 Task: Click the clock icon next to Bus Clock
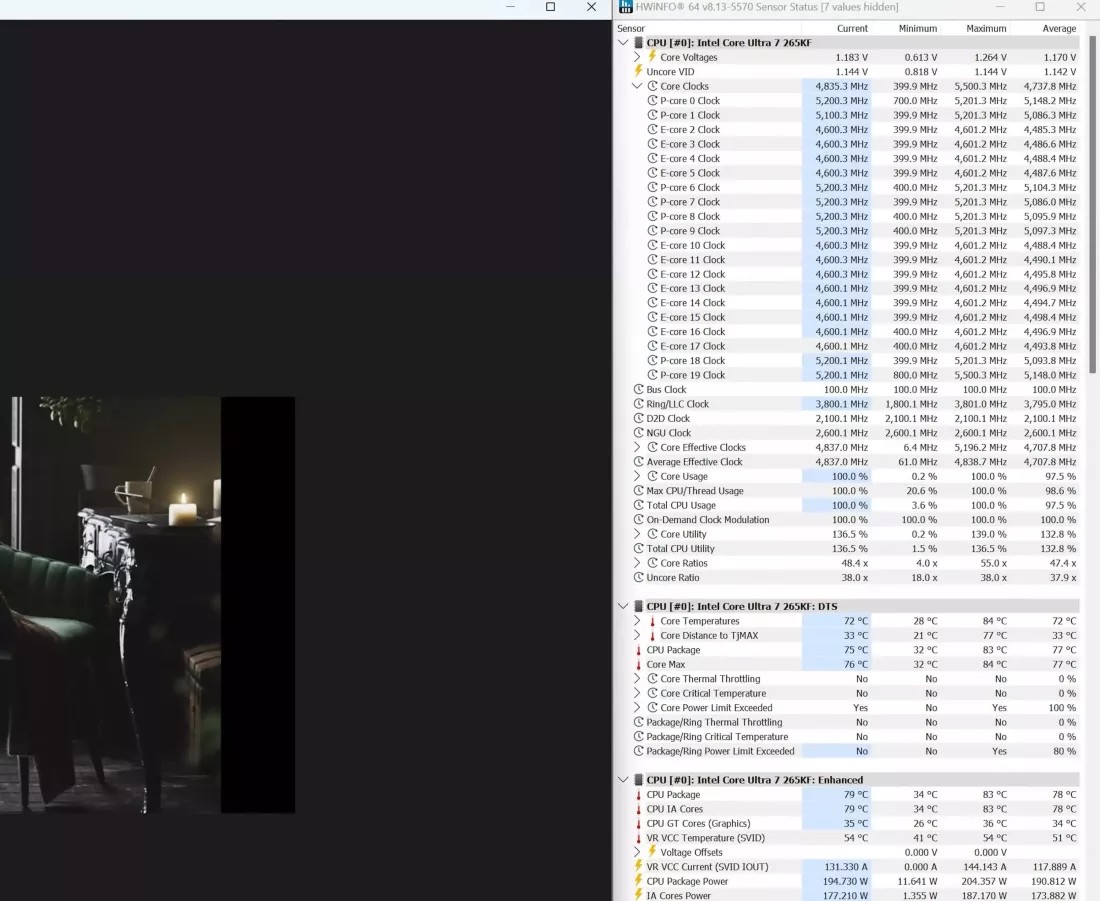coord(639,390)
